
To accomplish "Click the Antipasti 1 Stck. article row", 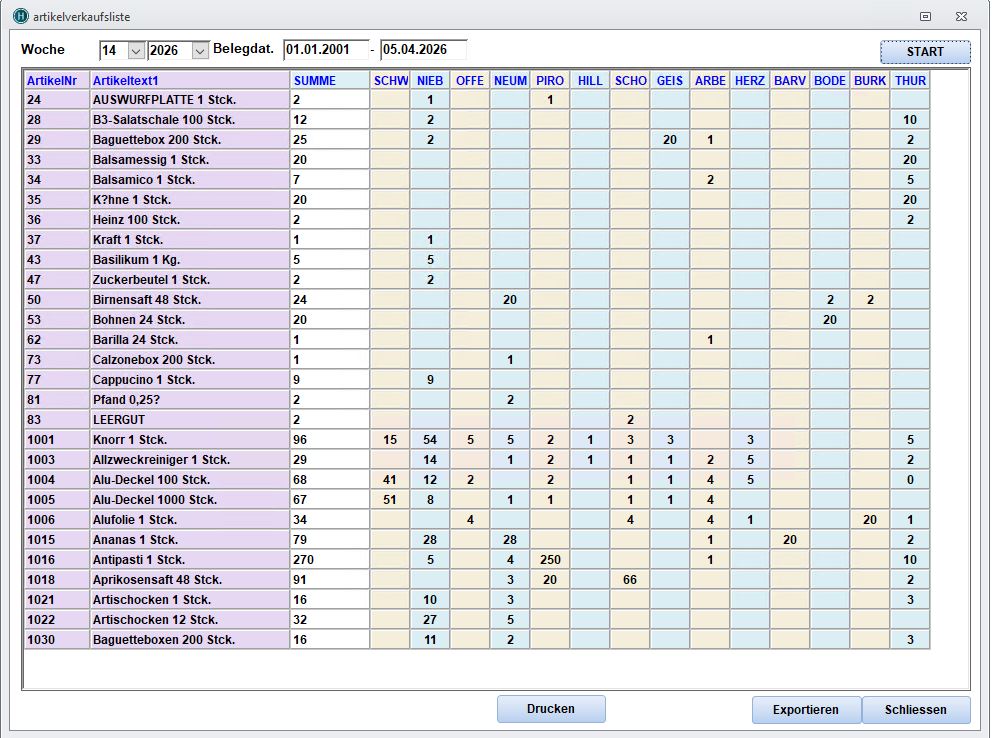I will [x=188, y=560].
